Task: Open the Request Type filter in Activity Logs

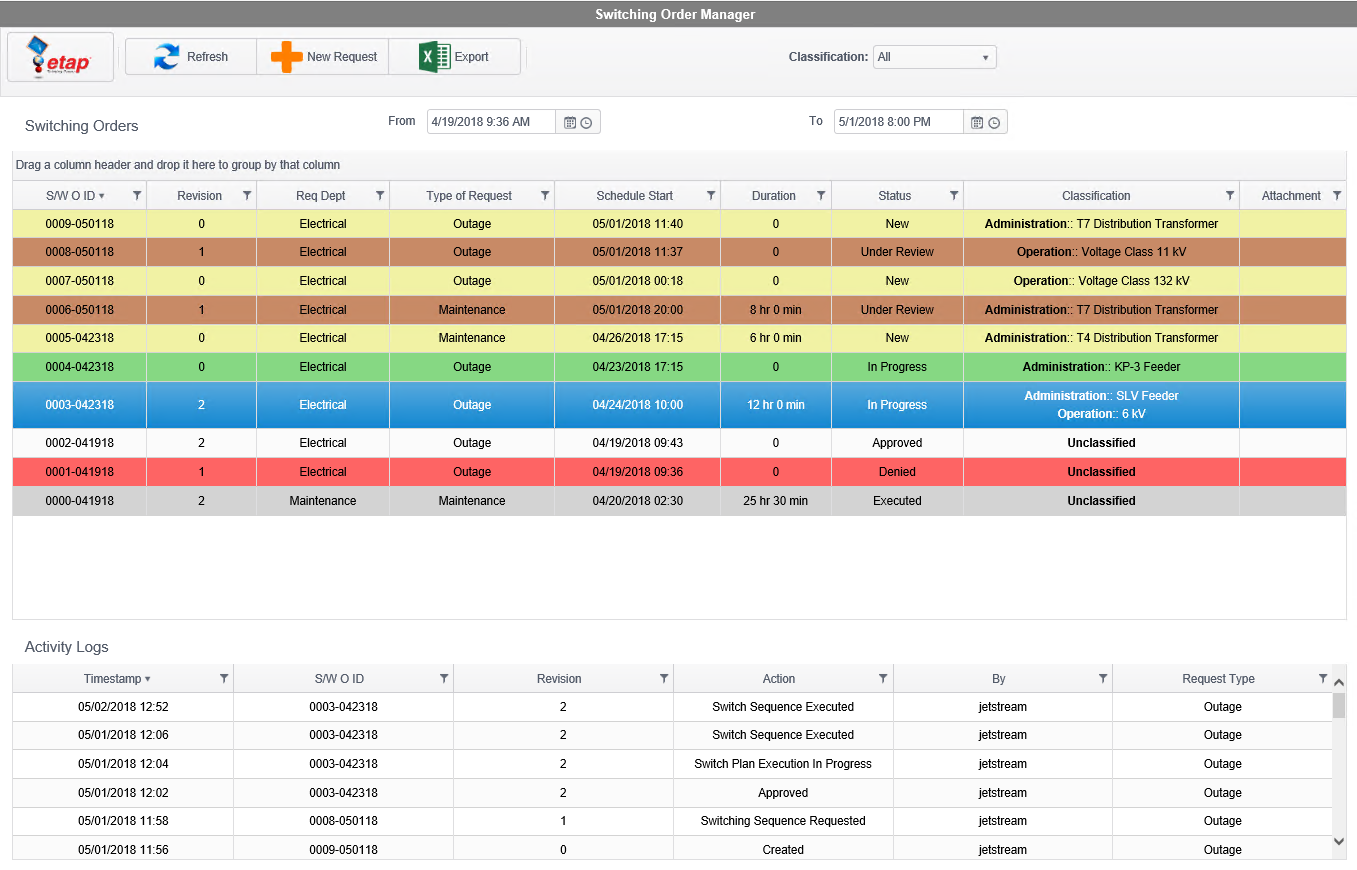Action: 1323,678
